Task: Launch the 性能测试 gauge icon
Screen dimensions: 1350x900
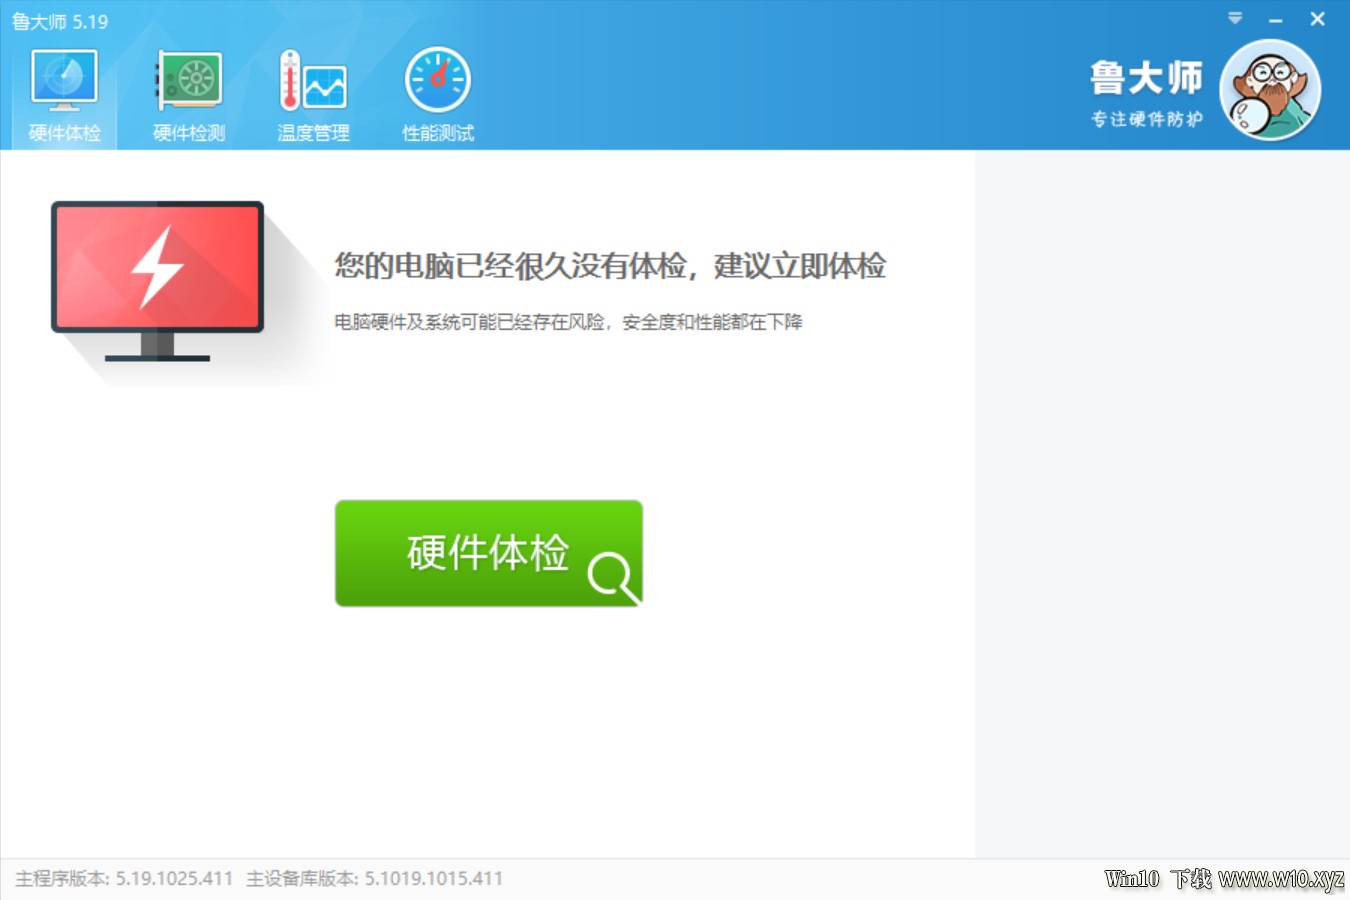Action: pyautogui.click(x=437, y=80)
